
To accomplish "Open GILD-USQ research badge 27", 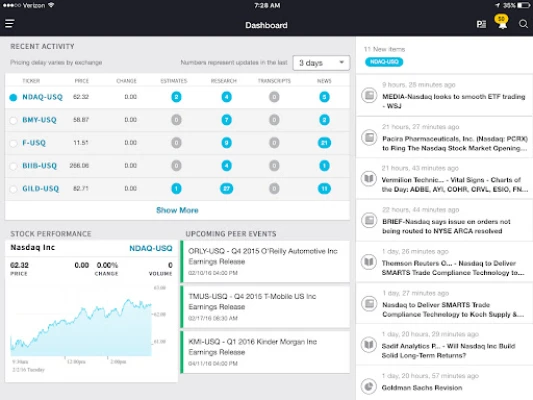I will click(x=226, y=189).
